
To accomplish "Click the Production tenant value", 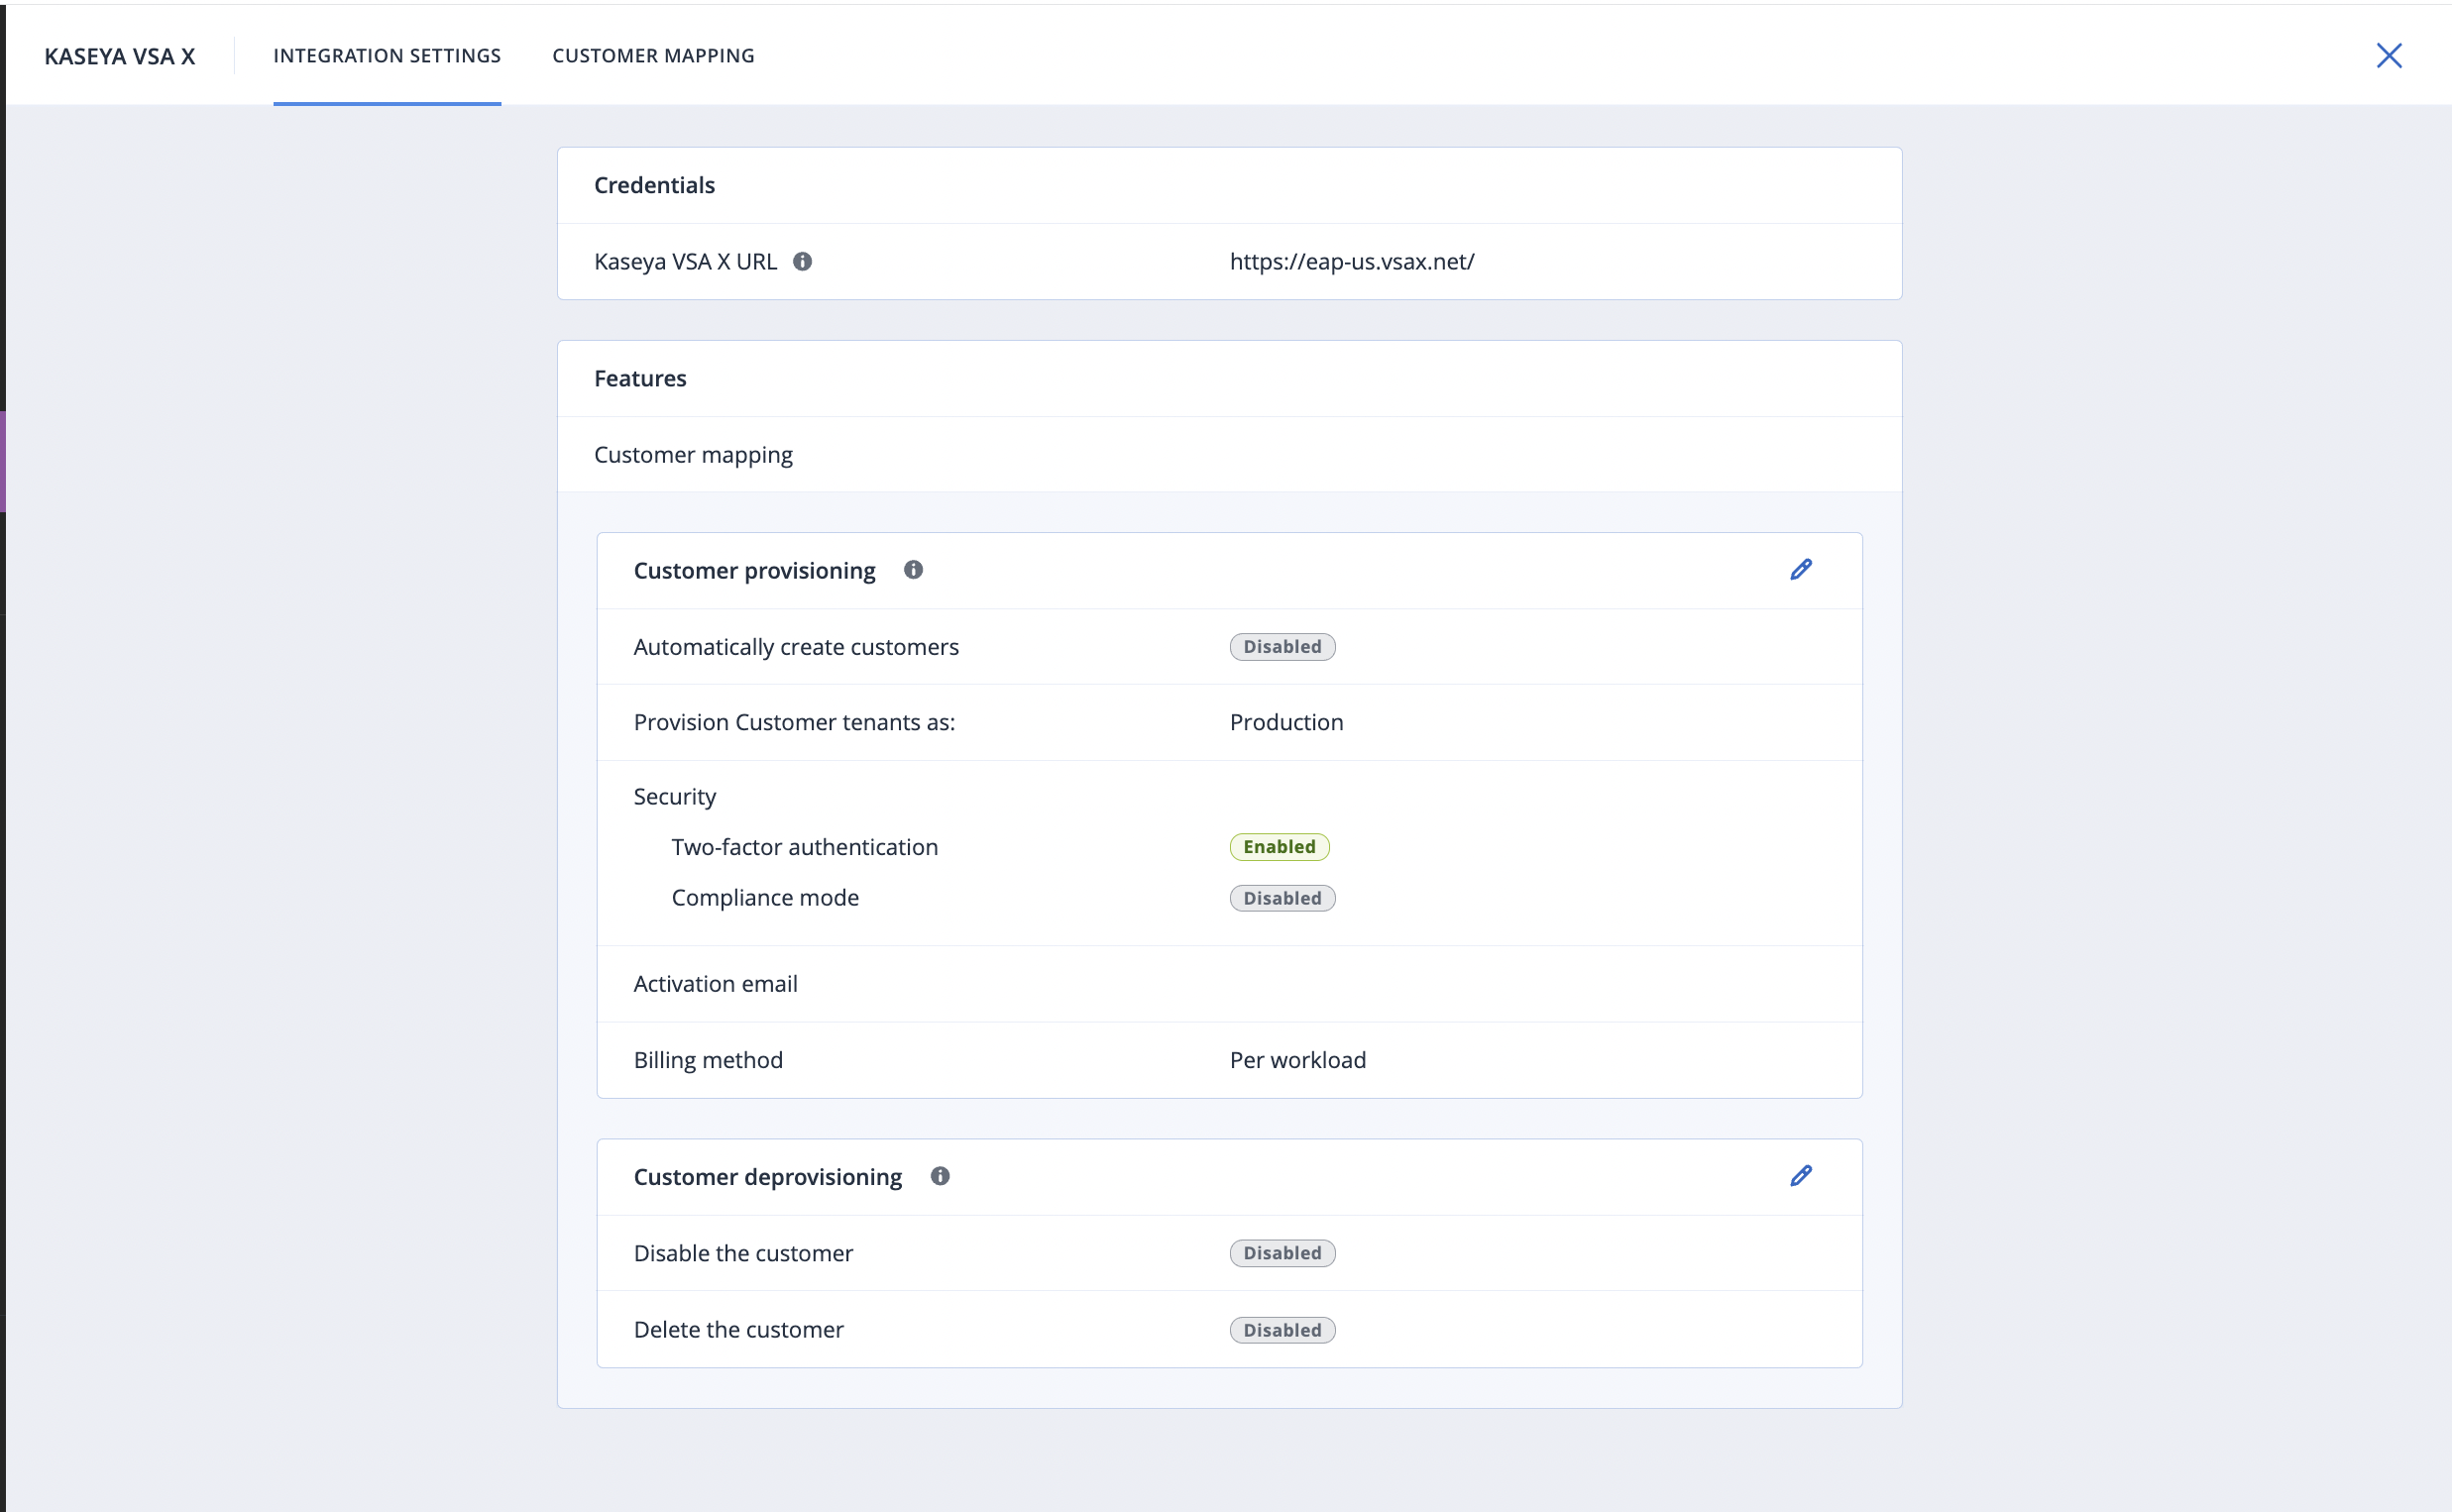I will (x=1286, y=722).
